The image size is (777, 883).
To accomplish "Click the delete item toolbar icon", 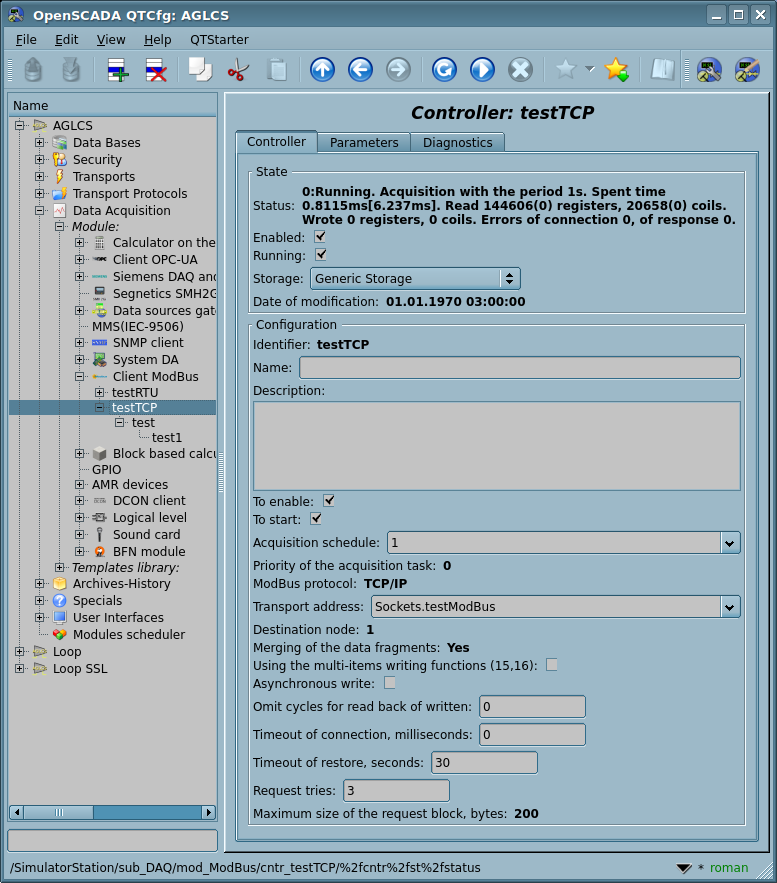I will (x=156, y=69).
